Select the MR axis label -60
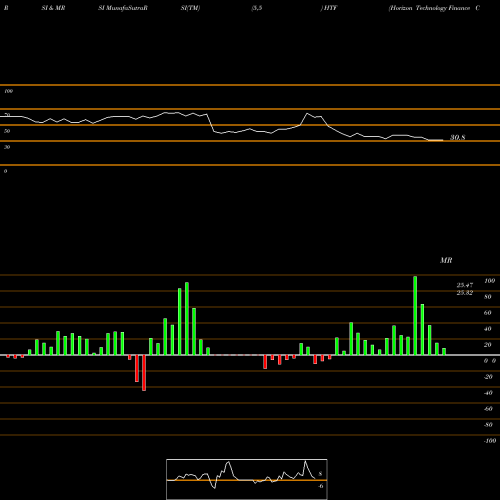Image resolution: width=500 pixels, height=500 pixels. click(488, 409)
